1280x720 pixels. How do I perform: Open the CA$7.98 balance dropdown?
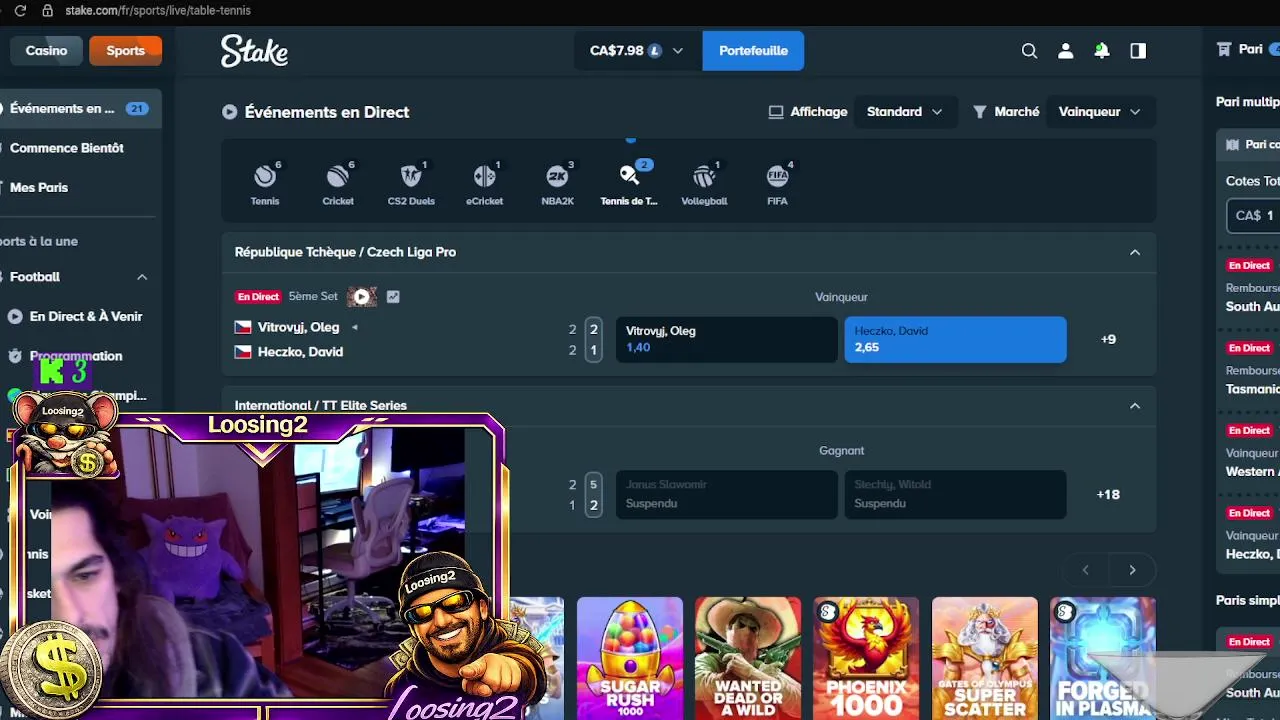[x=637, y=51]
